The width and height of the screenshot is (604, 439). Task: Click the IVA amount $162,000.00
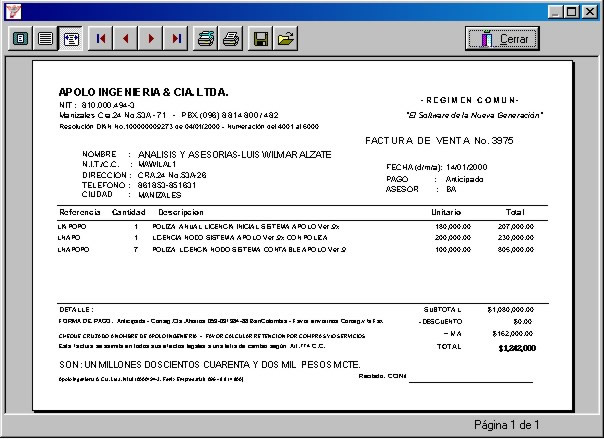point(513,333)
